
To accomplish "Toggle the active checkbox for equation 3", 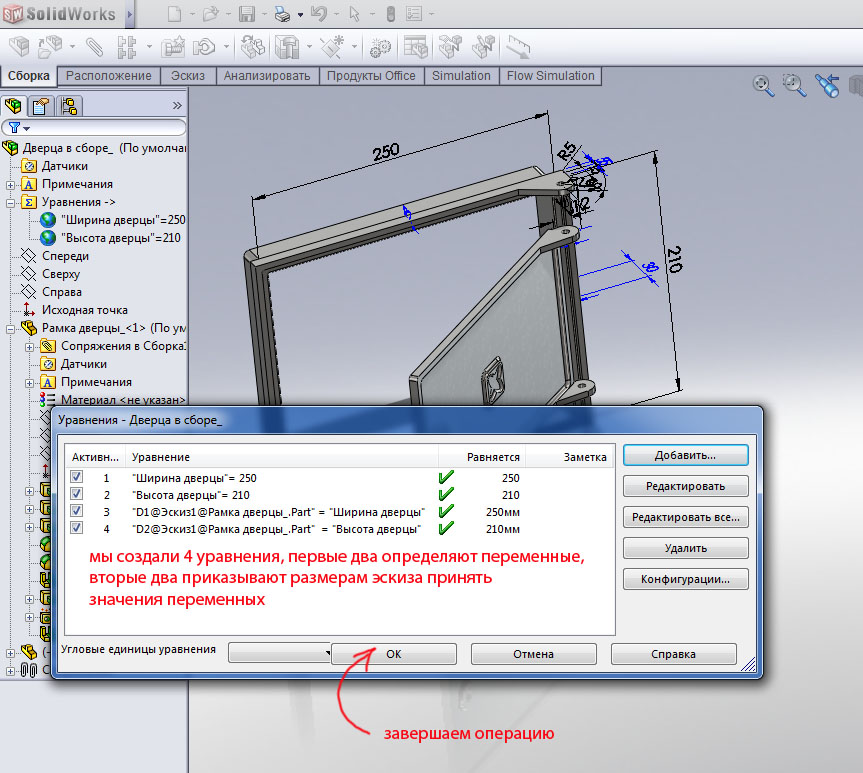I will click(x=77, y=511).
